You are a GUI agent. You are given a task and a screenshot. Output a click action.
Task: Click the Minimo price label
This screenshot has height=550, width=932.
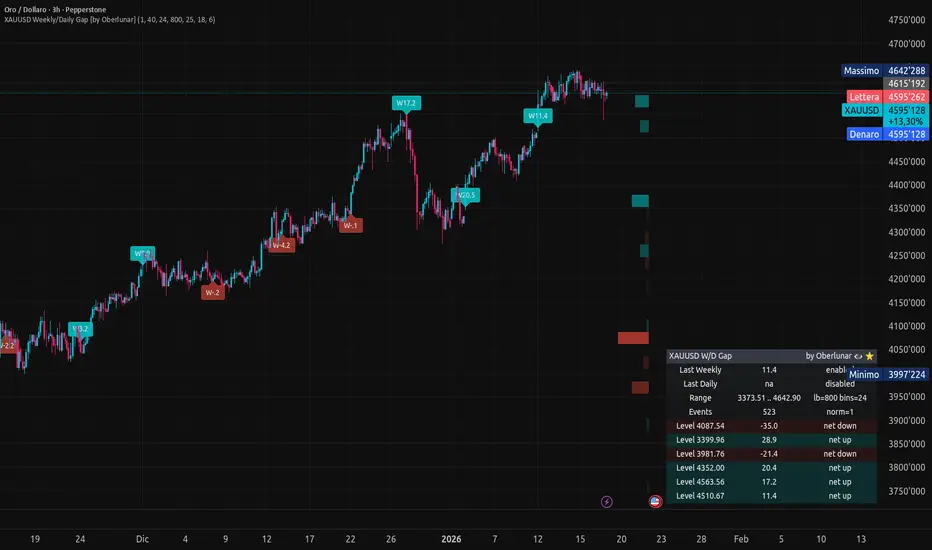(887, 375)
